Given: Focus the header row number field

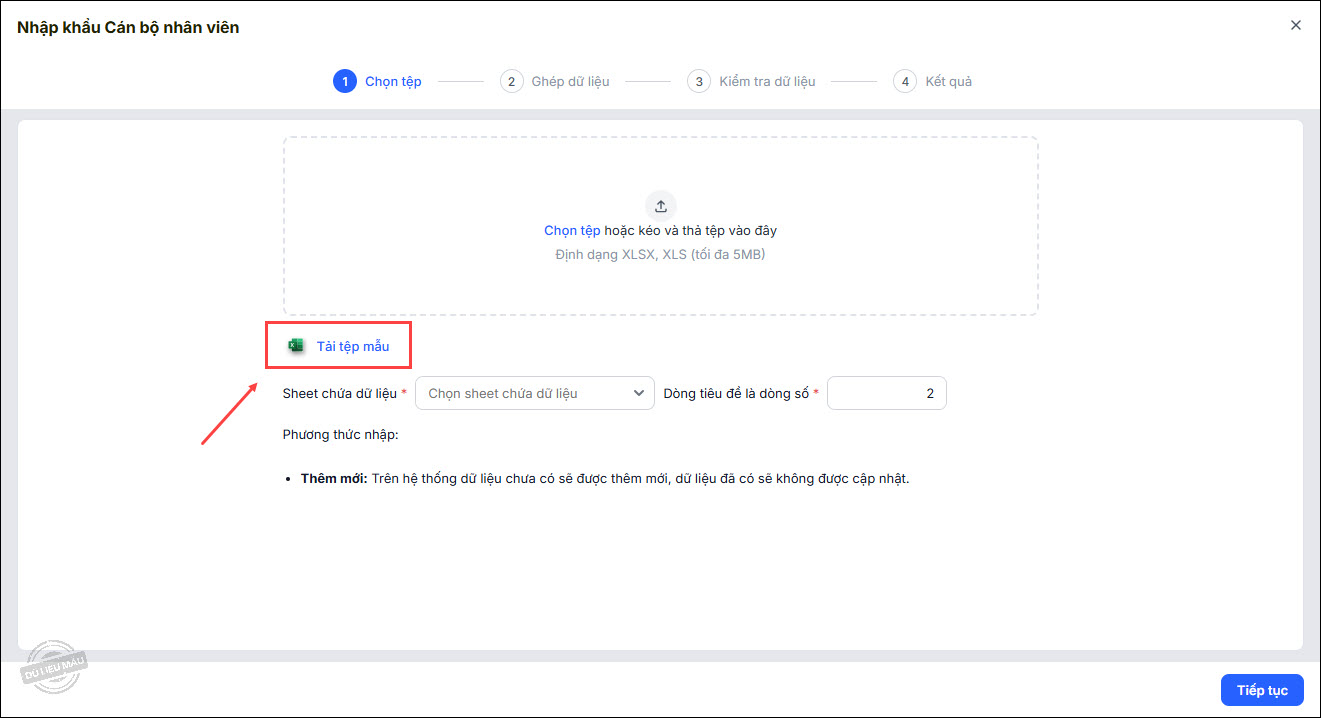Looking at the screenshot, I should tap(886, 393).
